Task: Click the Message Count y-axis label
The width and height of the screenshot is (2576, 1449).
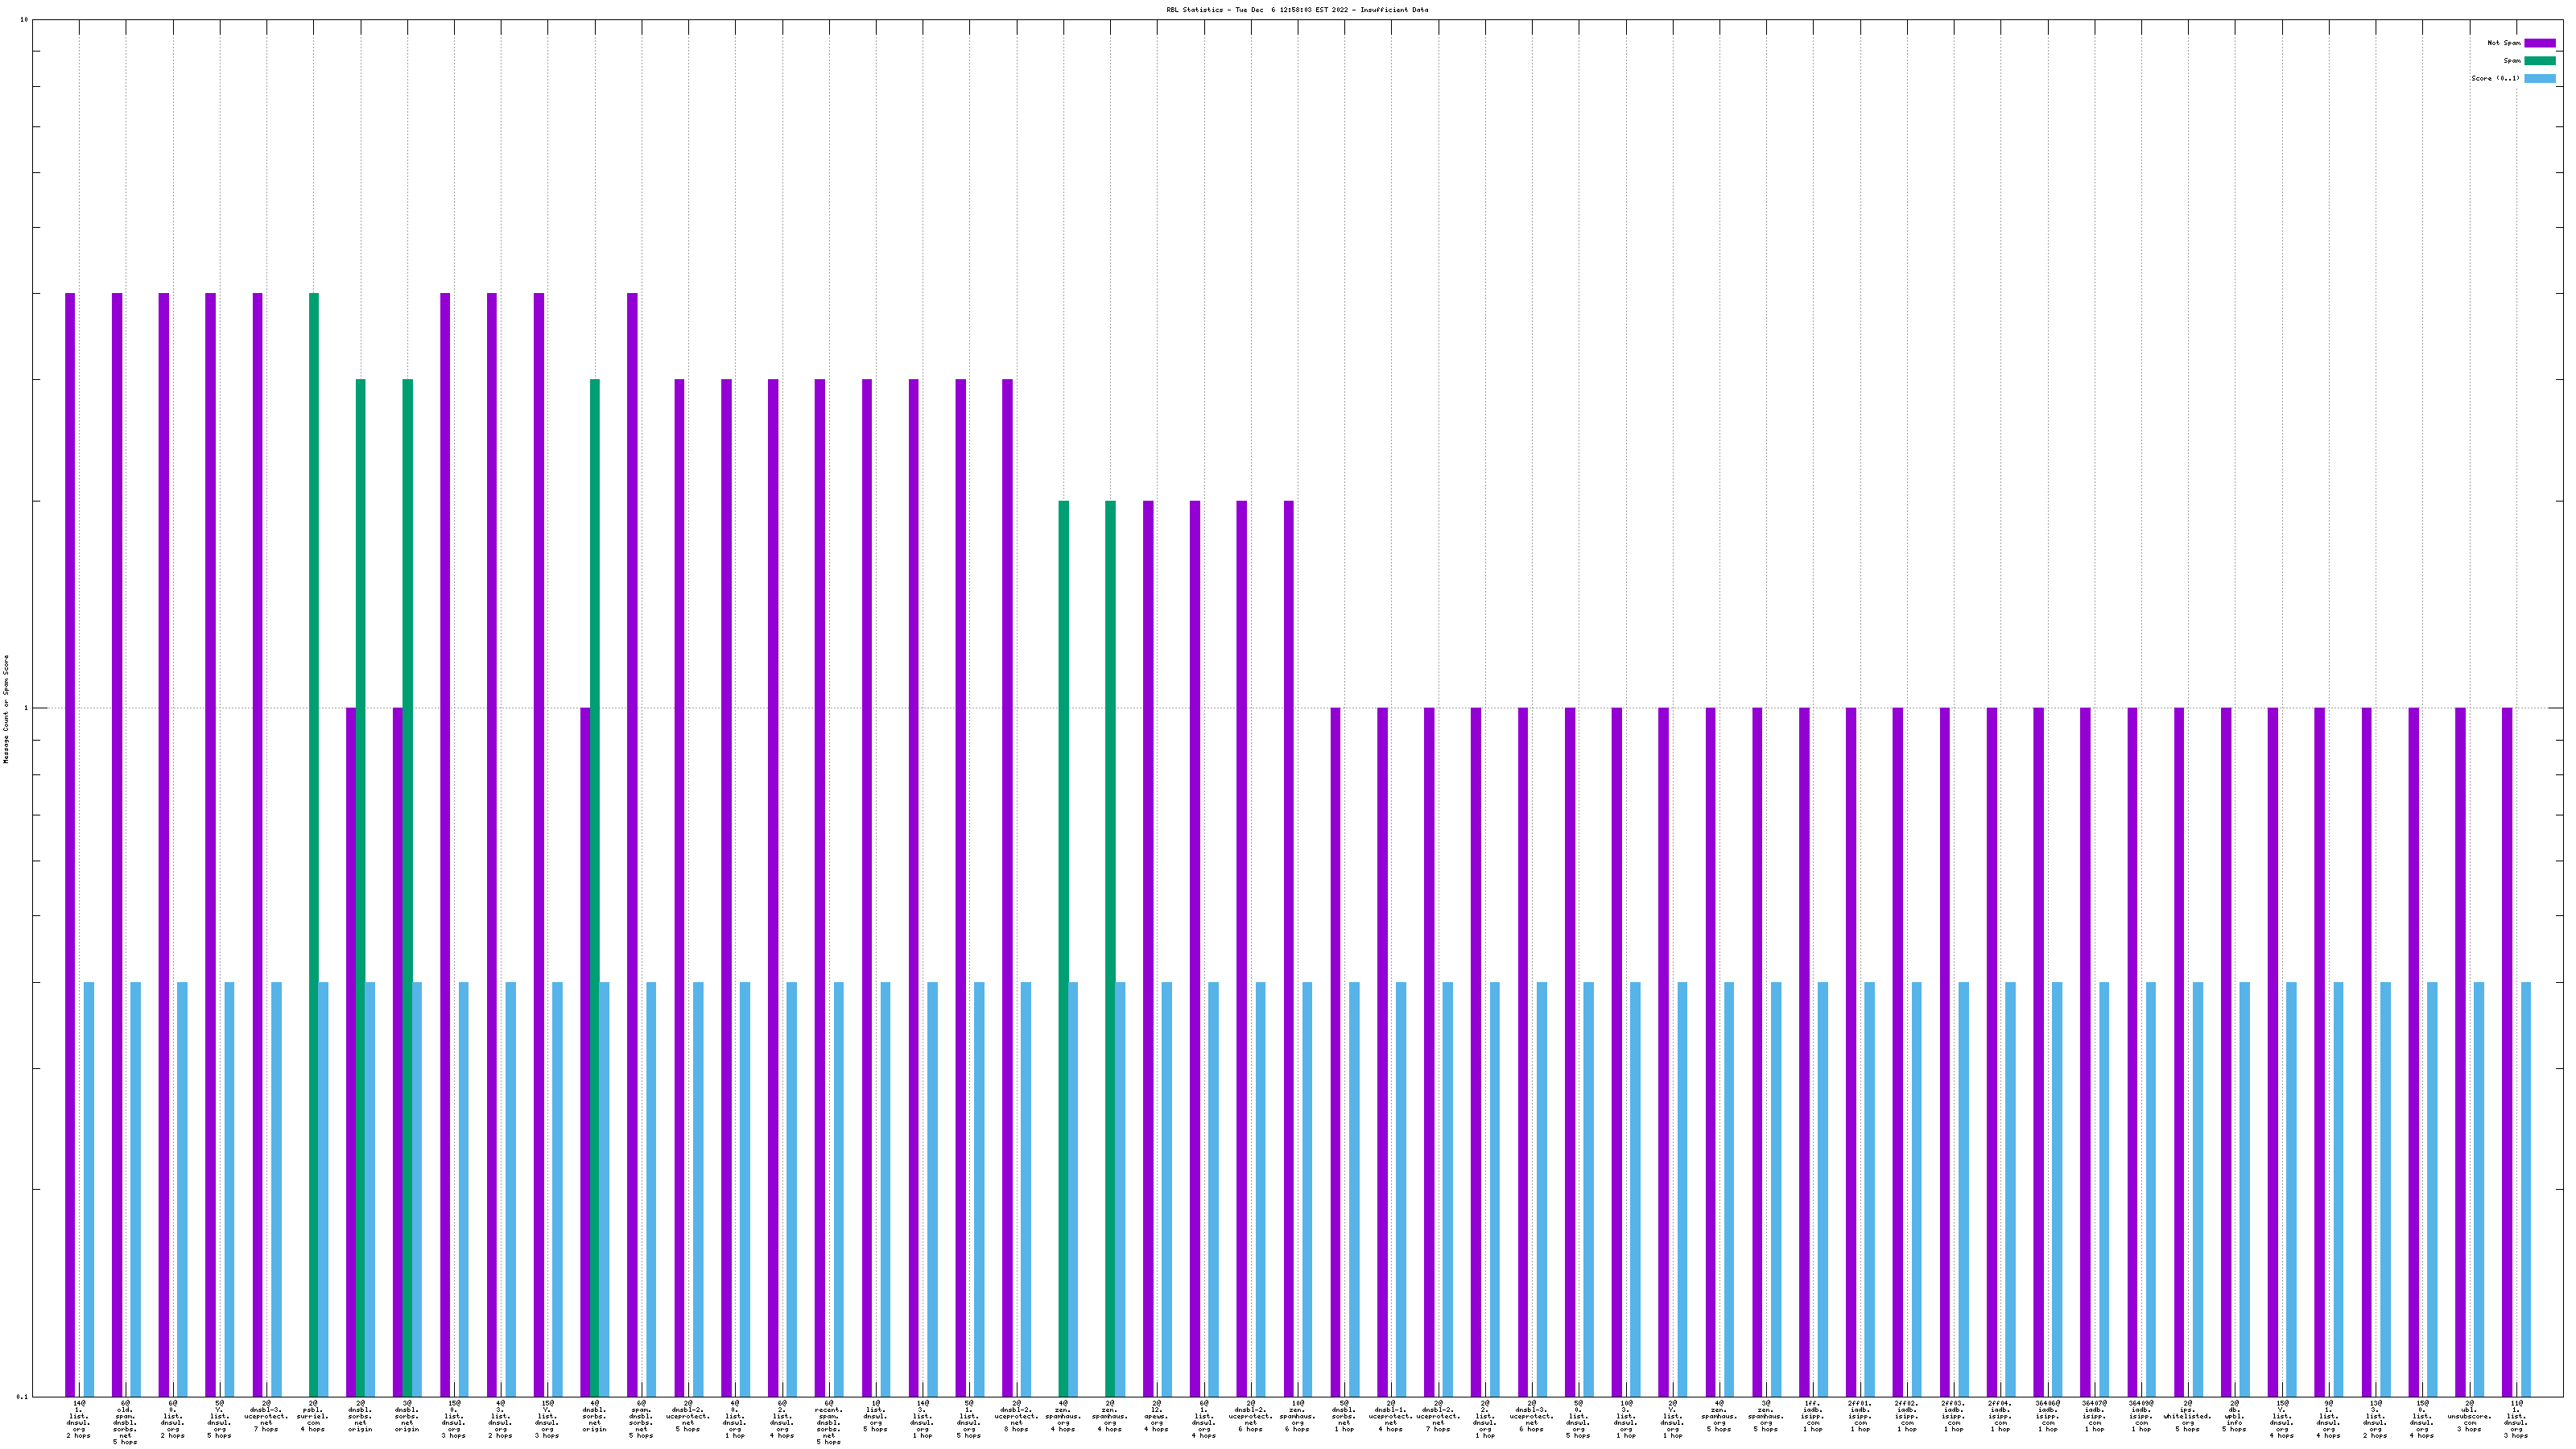Action: coord(6,709)
